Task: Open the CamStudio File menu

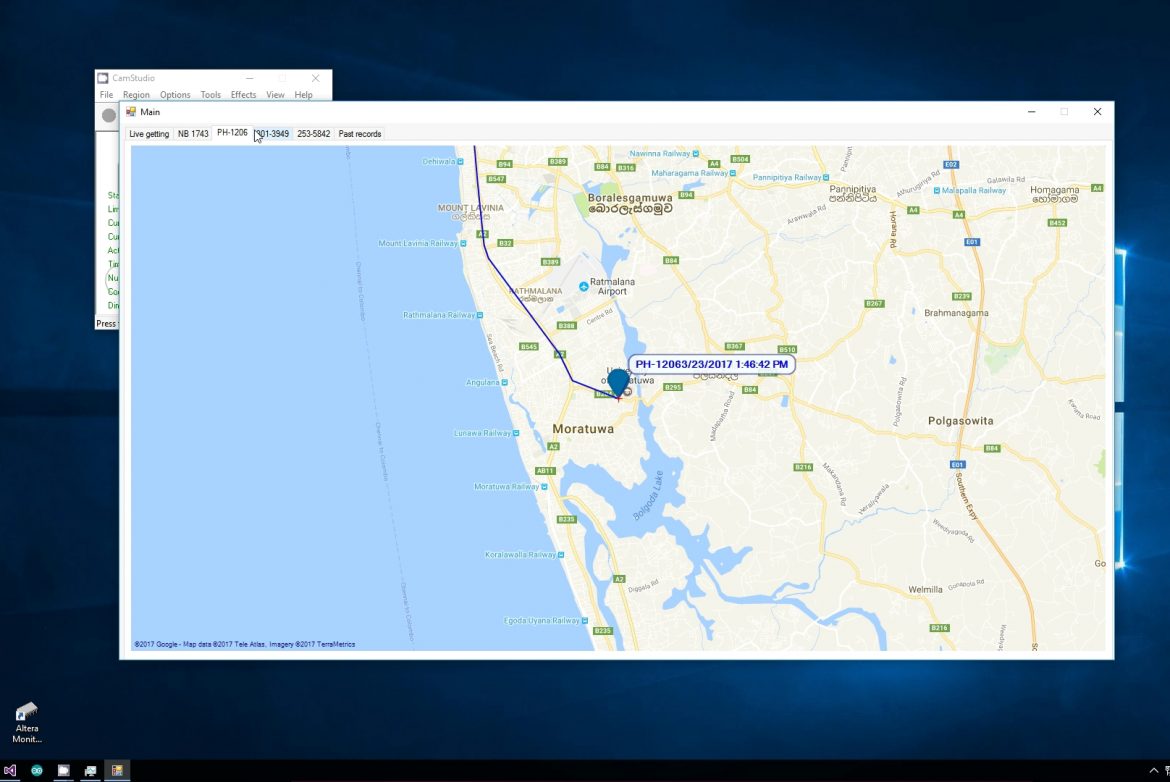Action: [106, 95]
